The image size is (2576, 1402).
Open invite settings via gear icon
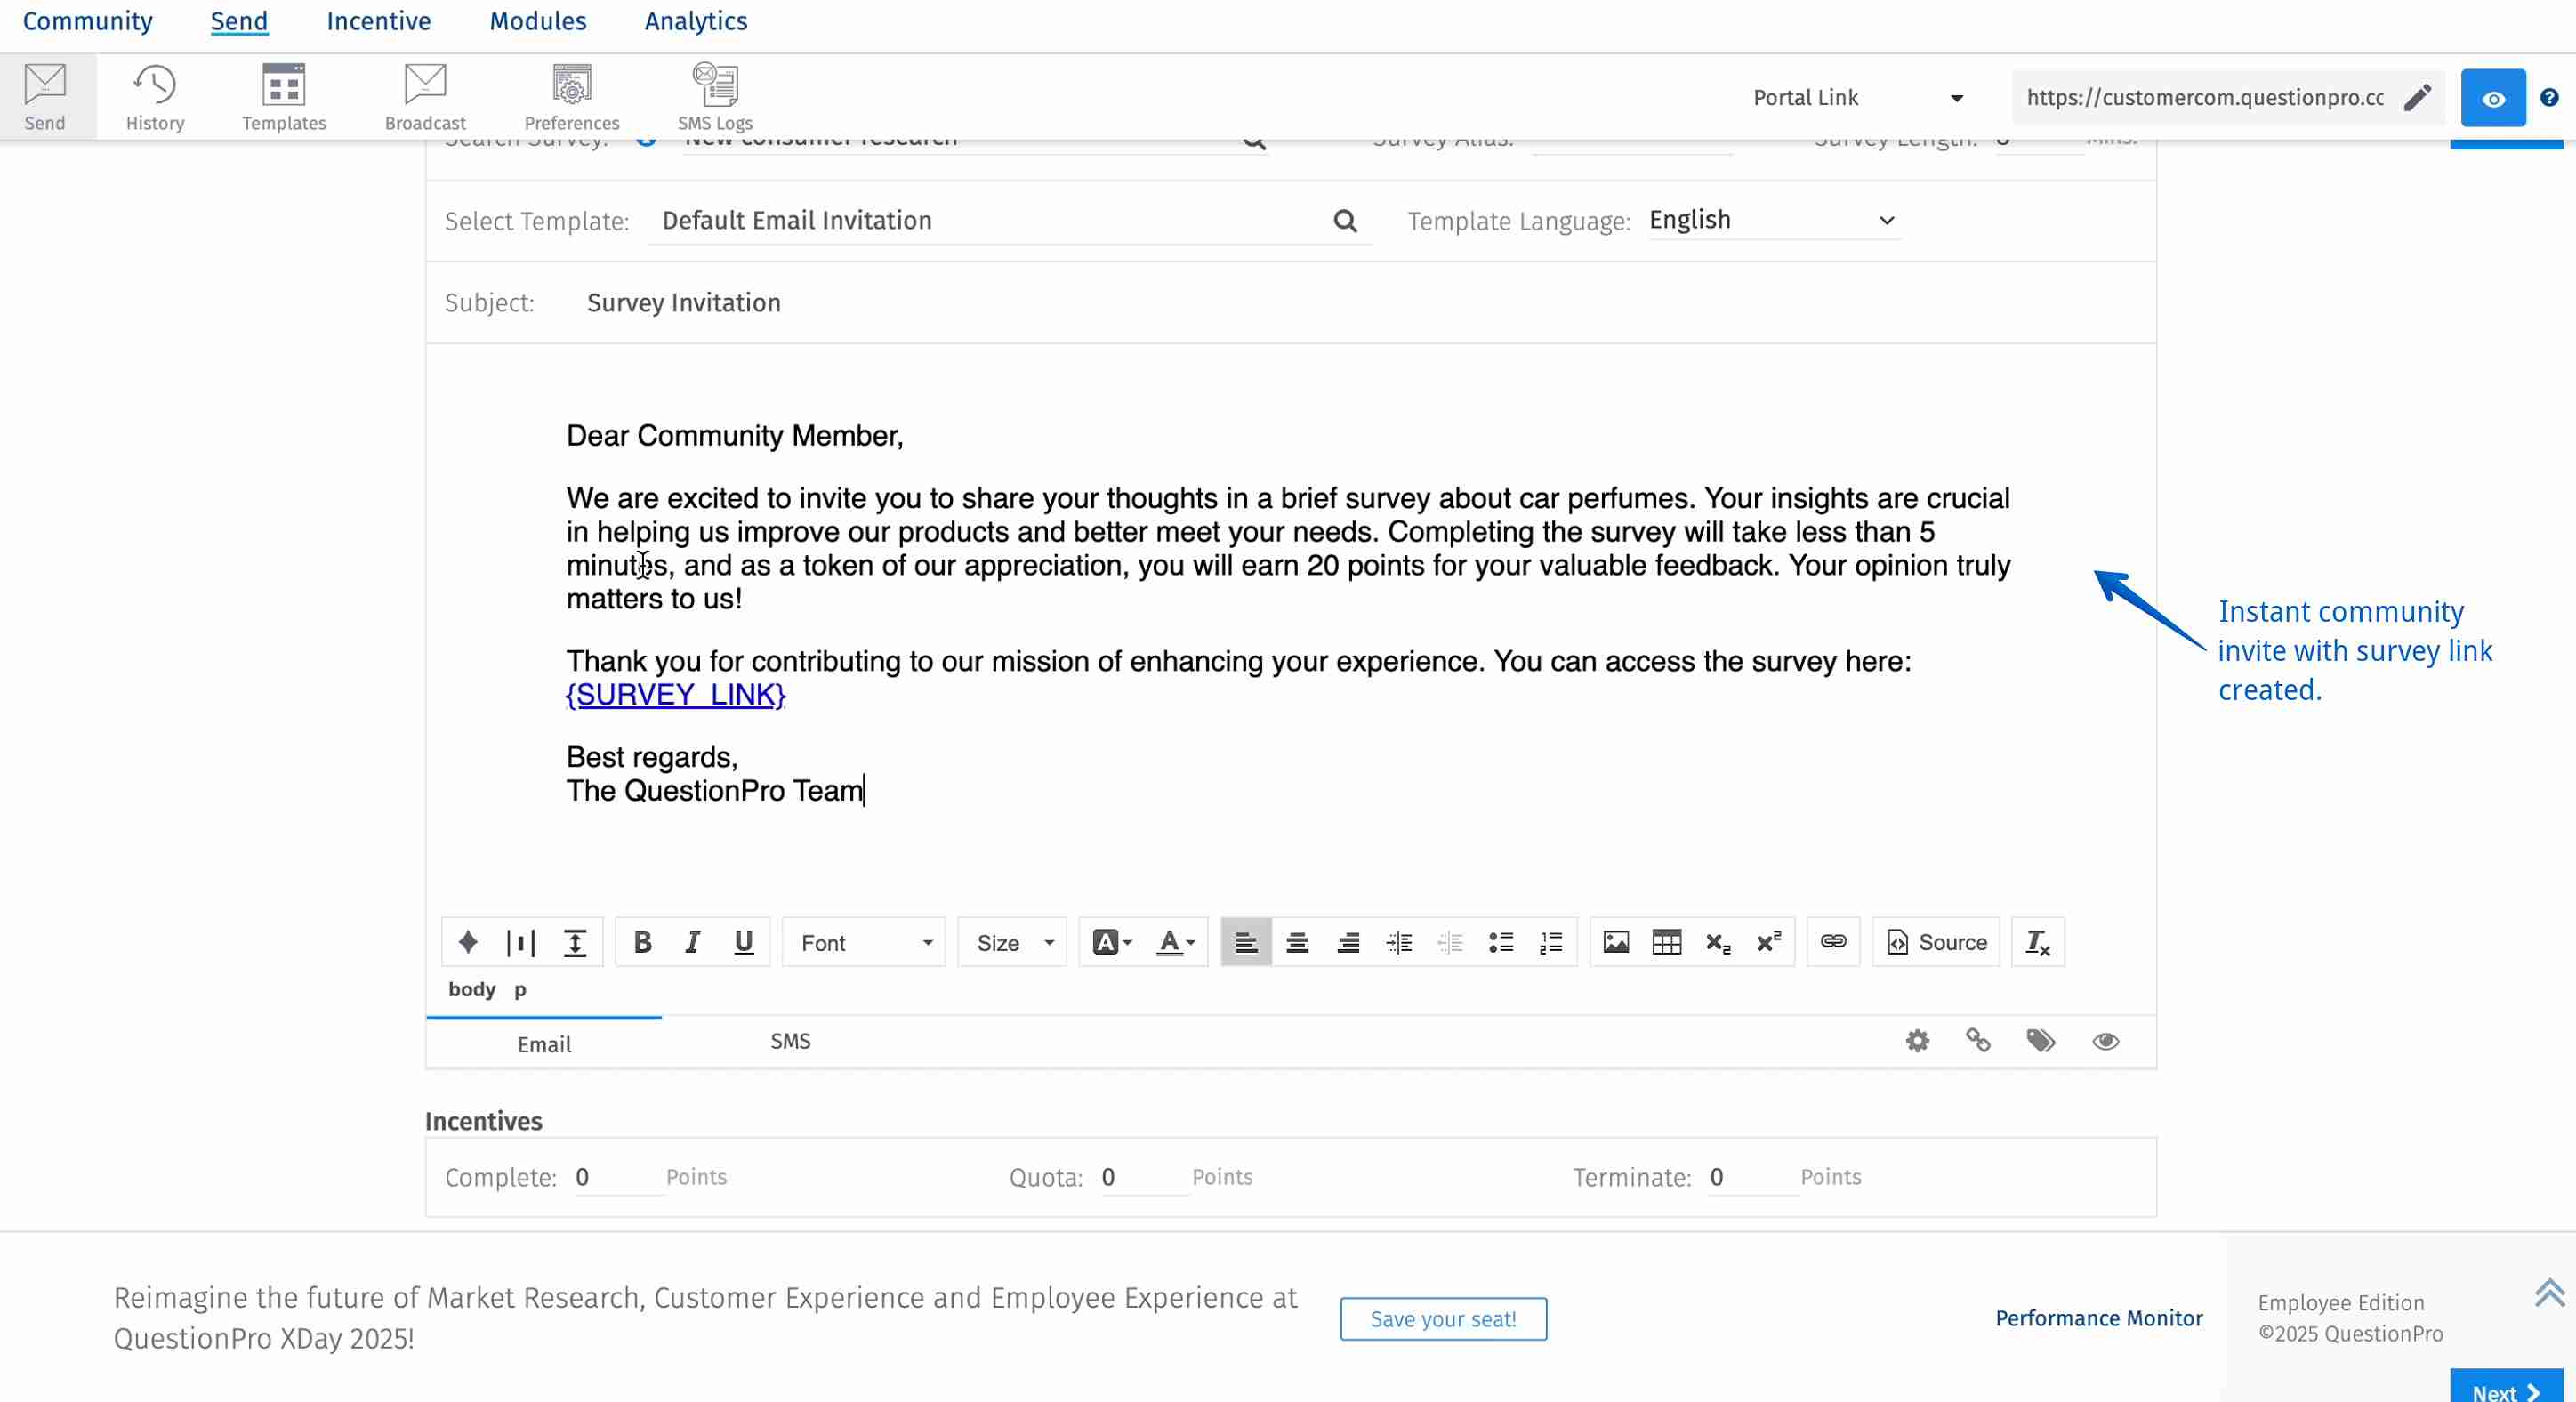click(x=1917, y=1040)
